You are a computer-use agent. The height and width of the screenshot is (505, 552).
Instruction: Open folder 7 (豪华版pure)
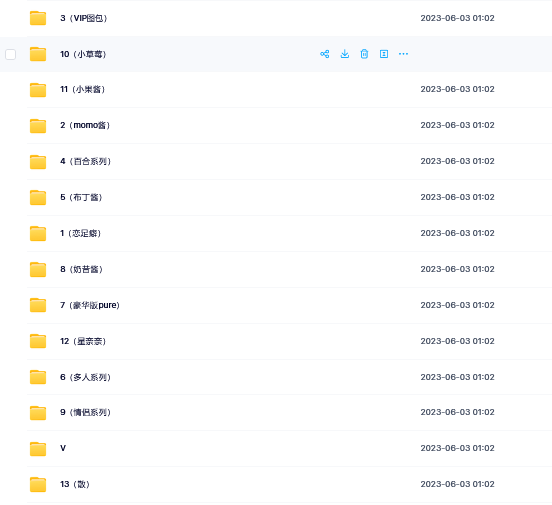(x=90, y=305)
